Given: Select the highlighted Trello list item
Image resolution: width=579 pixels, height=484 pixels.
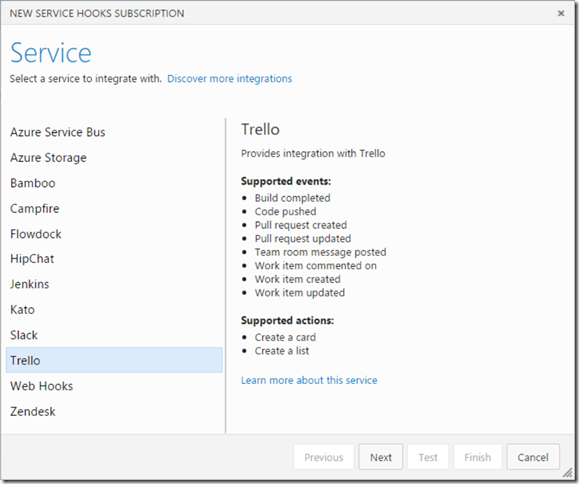Looking at the screenshot, I should [114, 360].
